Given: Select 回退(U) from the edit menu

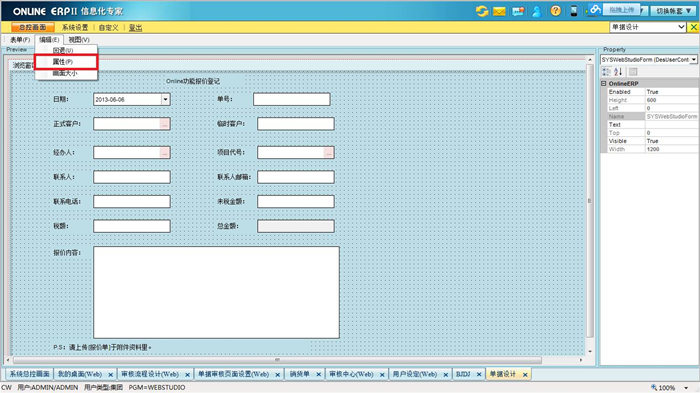Looking at the screenshot, I should (x=66, y=50).
